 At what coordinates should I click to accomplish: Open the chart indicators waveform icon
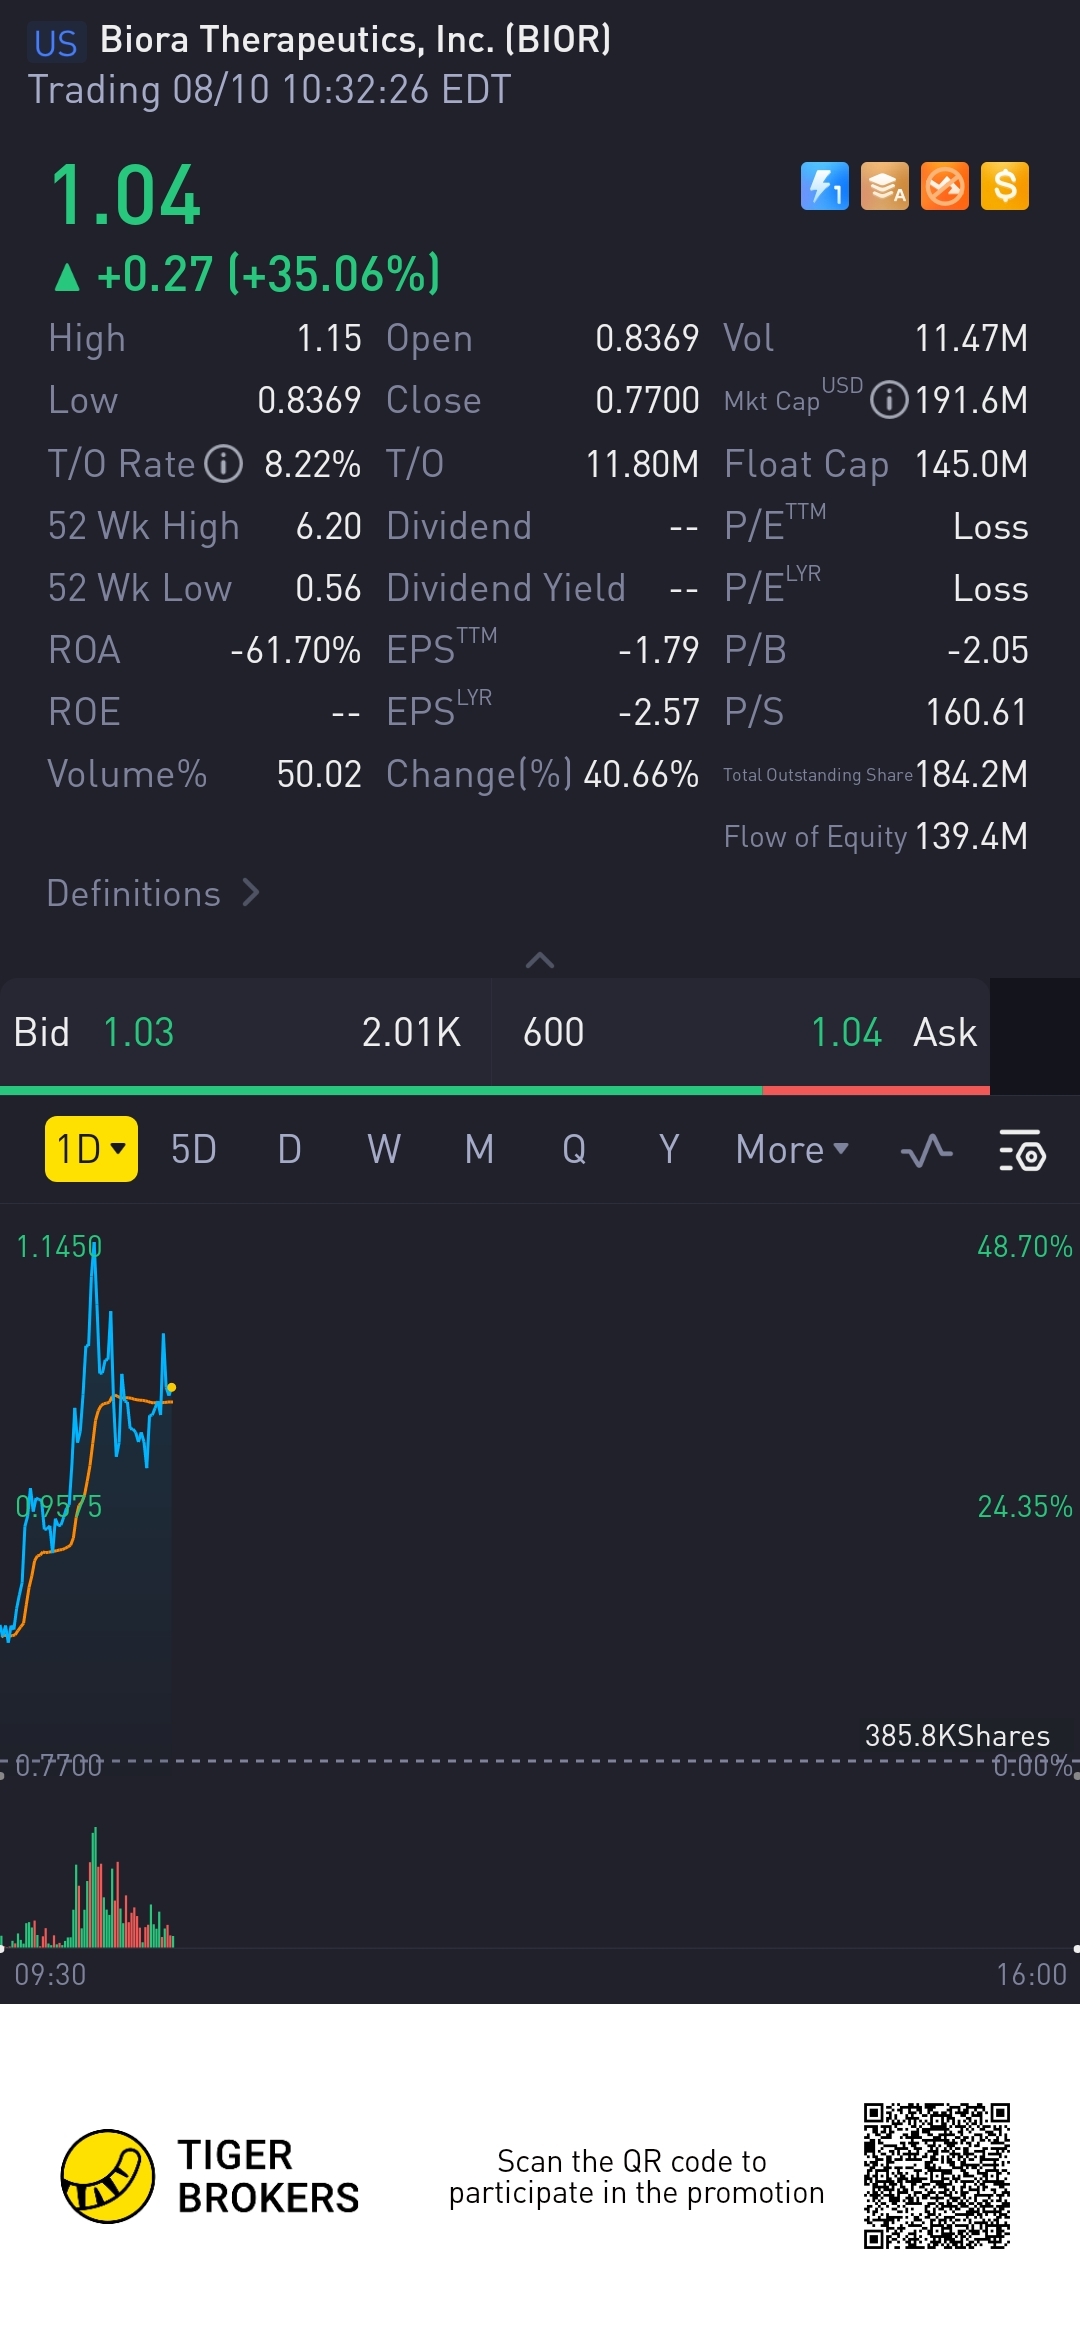coord(926,1150)
